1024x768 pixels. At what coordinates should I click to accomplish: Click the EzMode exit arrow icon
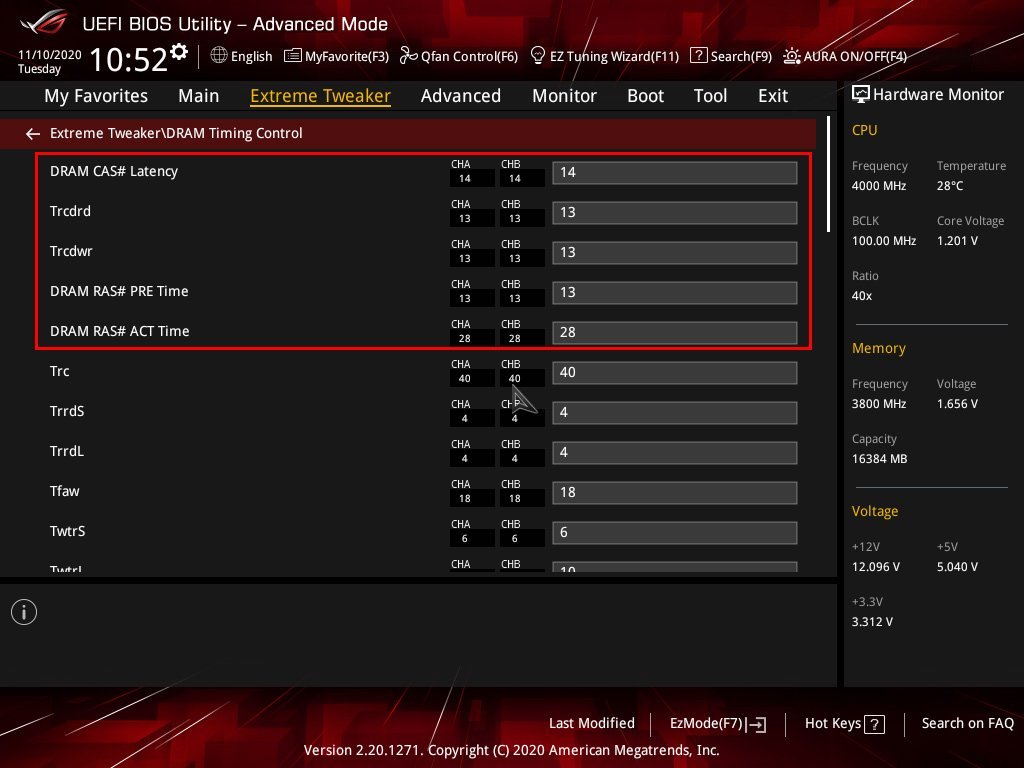pyautogui.click(x=757, y=724)
